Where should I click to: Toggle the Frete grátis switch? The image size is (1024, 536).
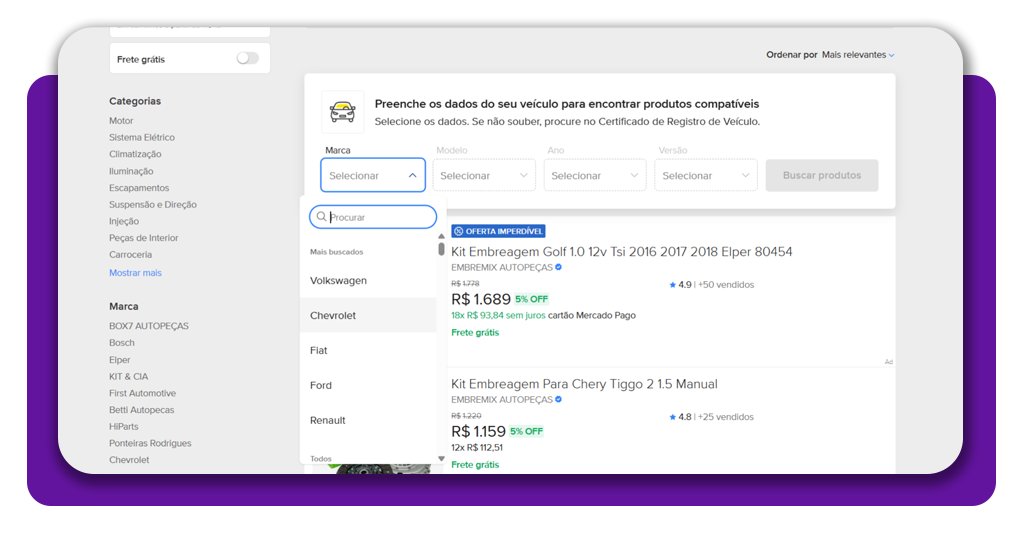(248, 59)
